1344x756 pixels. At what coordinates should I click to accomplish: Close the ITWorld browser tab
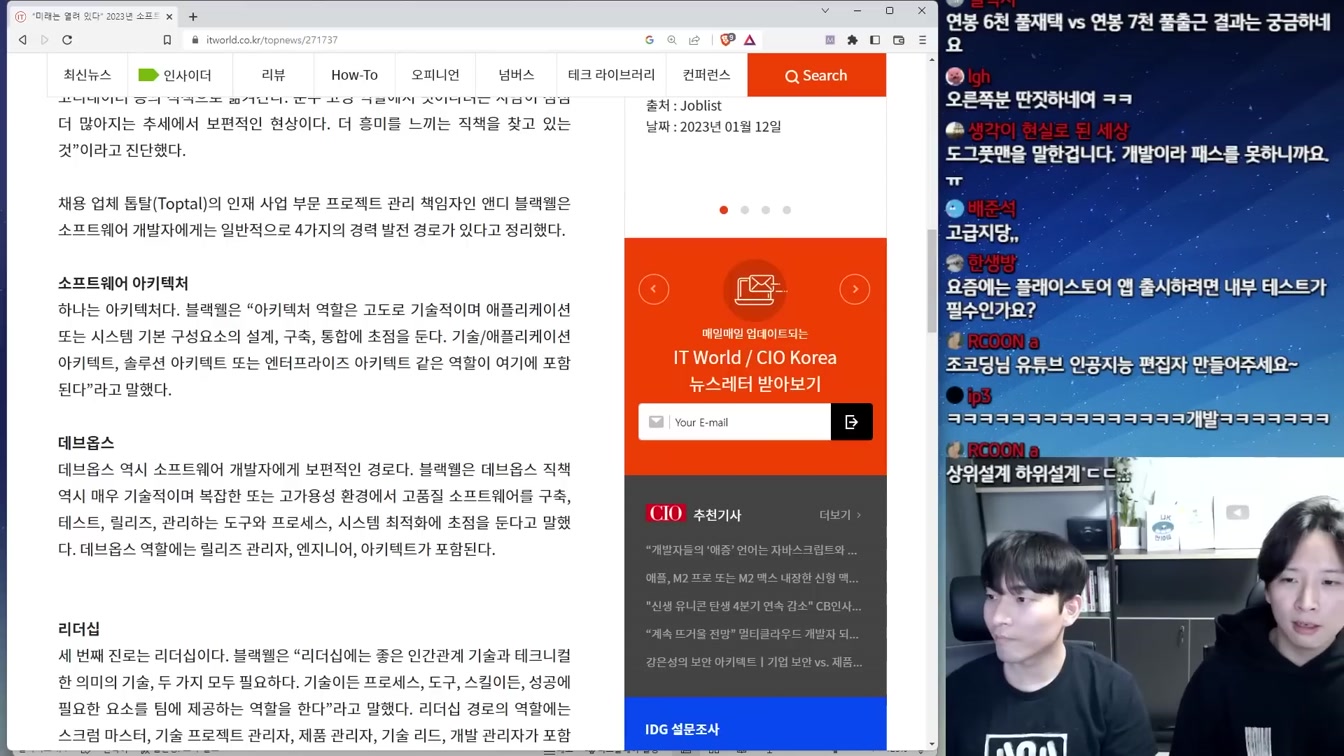pyautogui.click(x=169, y=16)
